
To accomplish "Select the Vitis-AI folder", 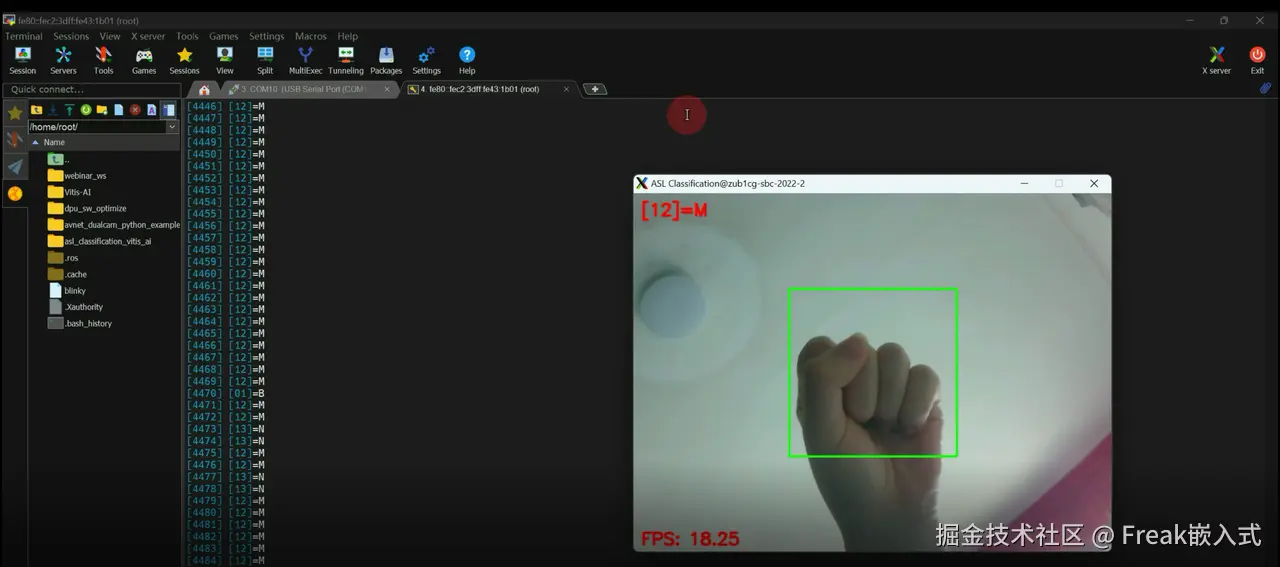I will tap(70, 192).
